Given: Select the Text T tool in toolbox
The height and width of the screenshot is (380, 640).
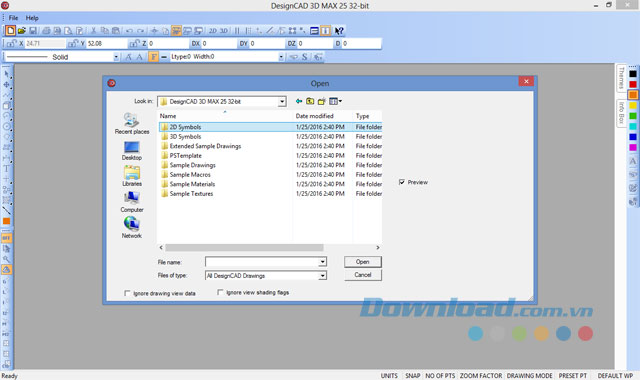Looking at the screenshot, I should 7,169.
